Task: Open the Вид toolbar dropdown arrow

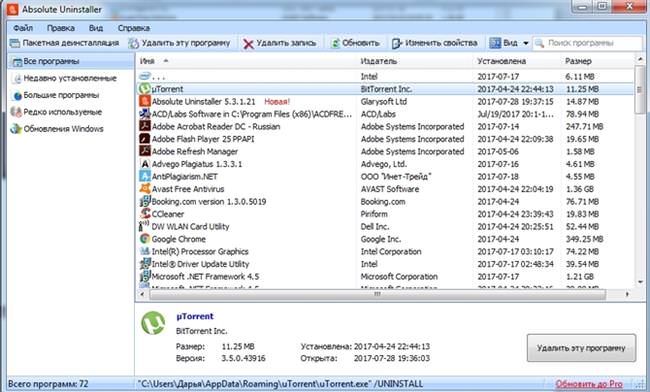Action: 526,43
